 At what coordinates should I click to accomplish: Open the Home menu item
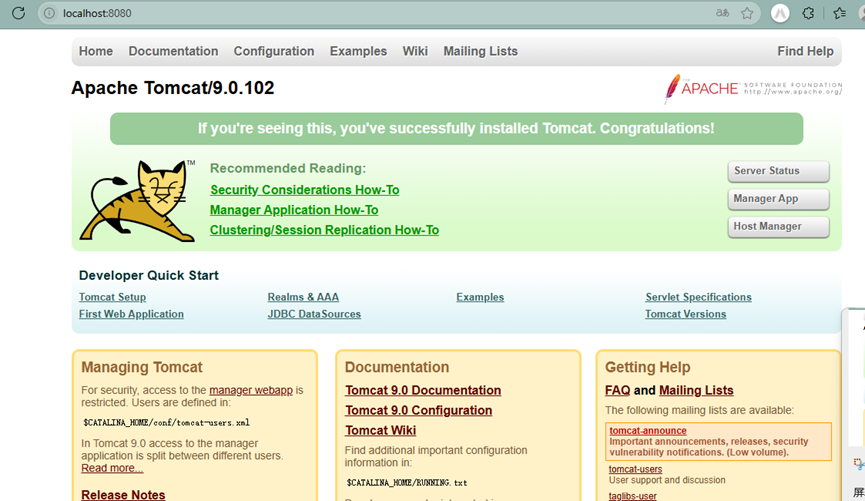[95, 51]
